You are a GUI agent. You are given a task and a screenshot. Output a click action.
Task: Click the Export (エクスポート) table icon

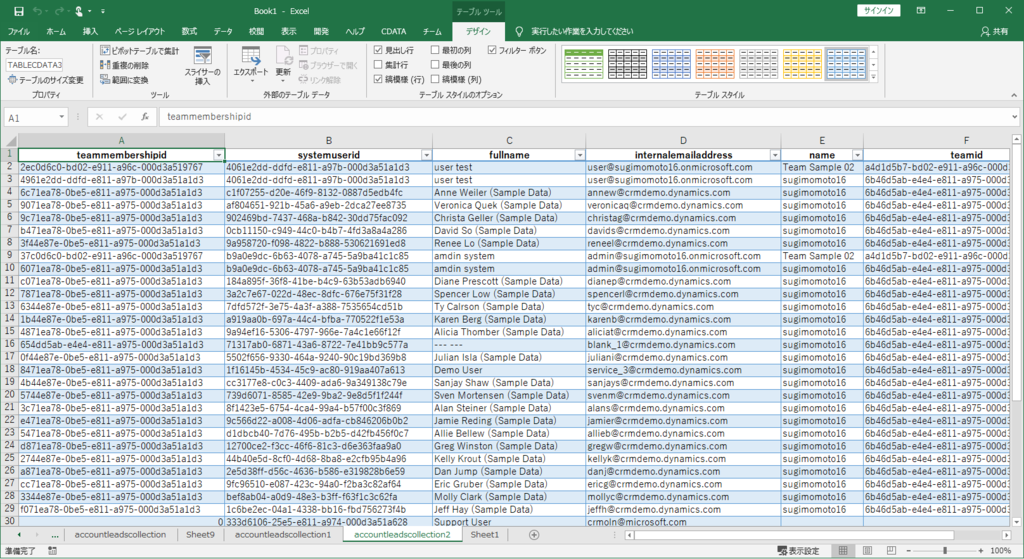251,56
